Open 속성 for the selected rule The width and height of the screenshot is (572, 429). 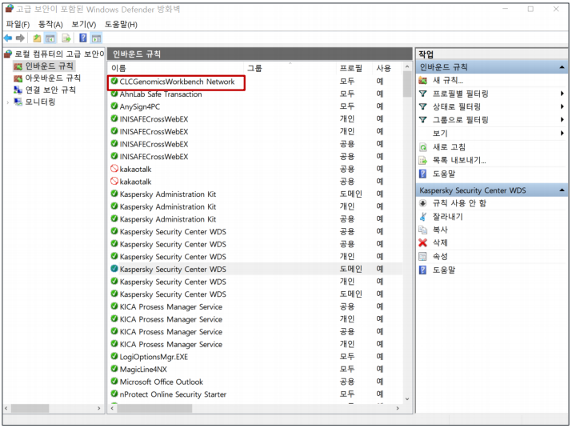click(x=440, y=256)
